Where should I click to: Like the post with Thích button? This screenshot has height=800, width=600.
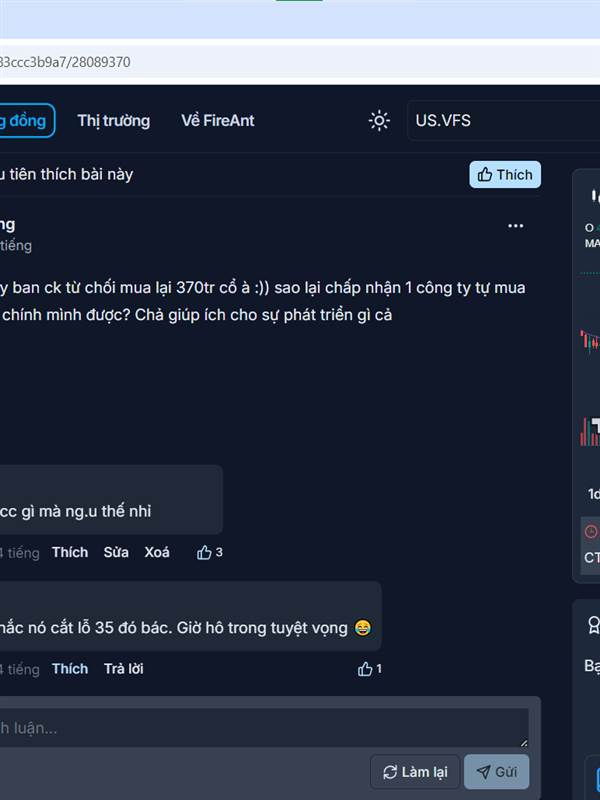coord(505,174)
